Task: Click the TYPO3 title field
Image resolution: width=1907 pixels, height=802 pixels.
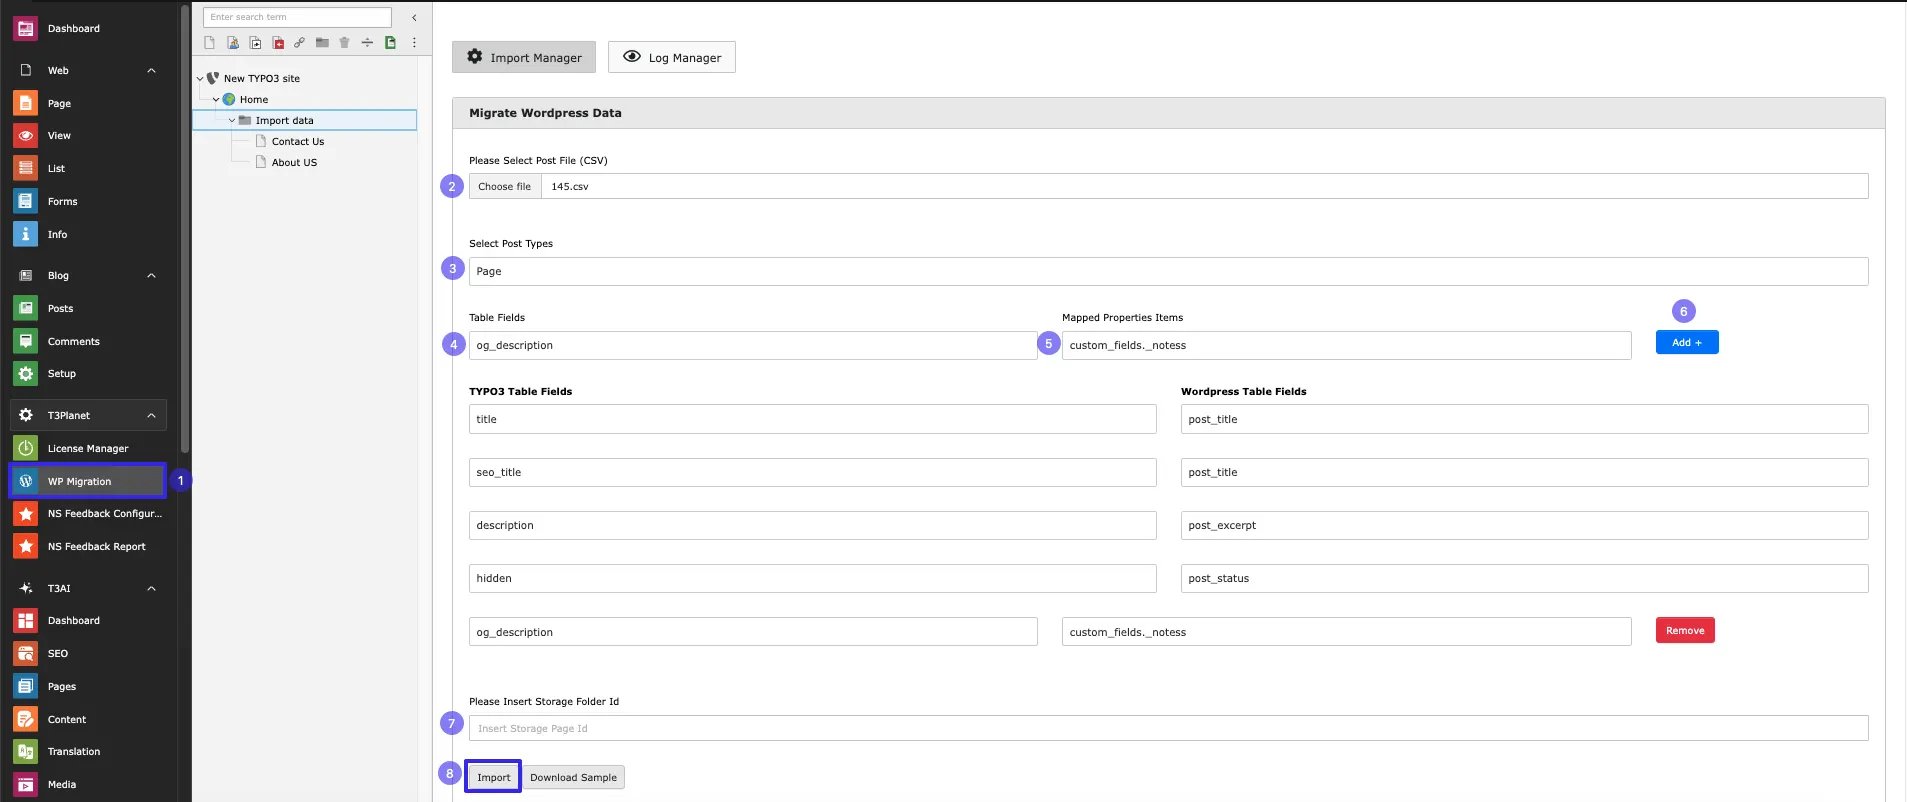Action: [x=812, y=419]
